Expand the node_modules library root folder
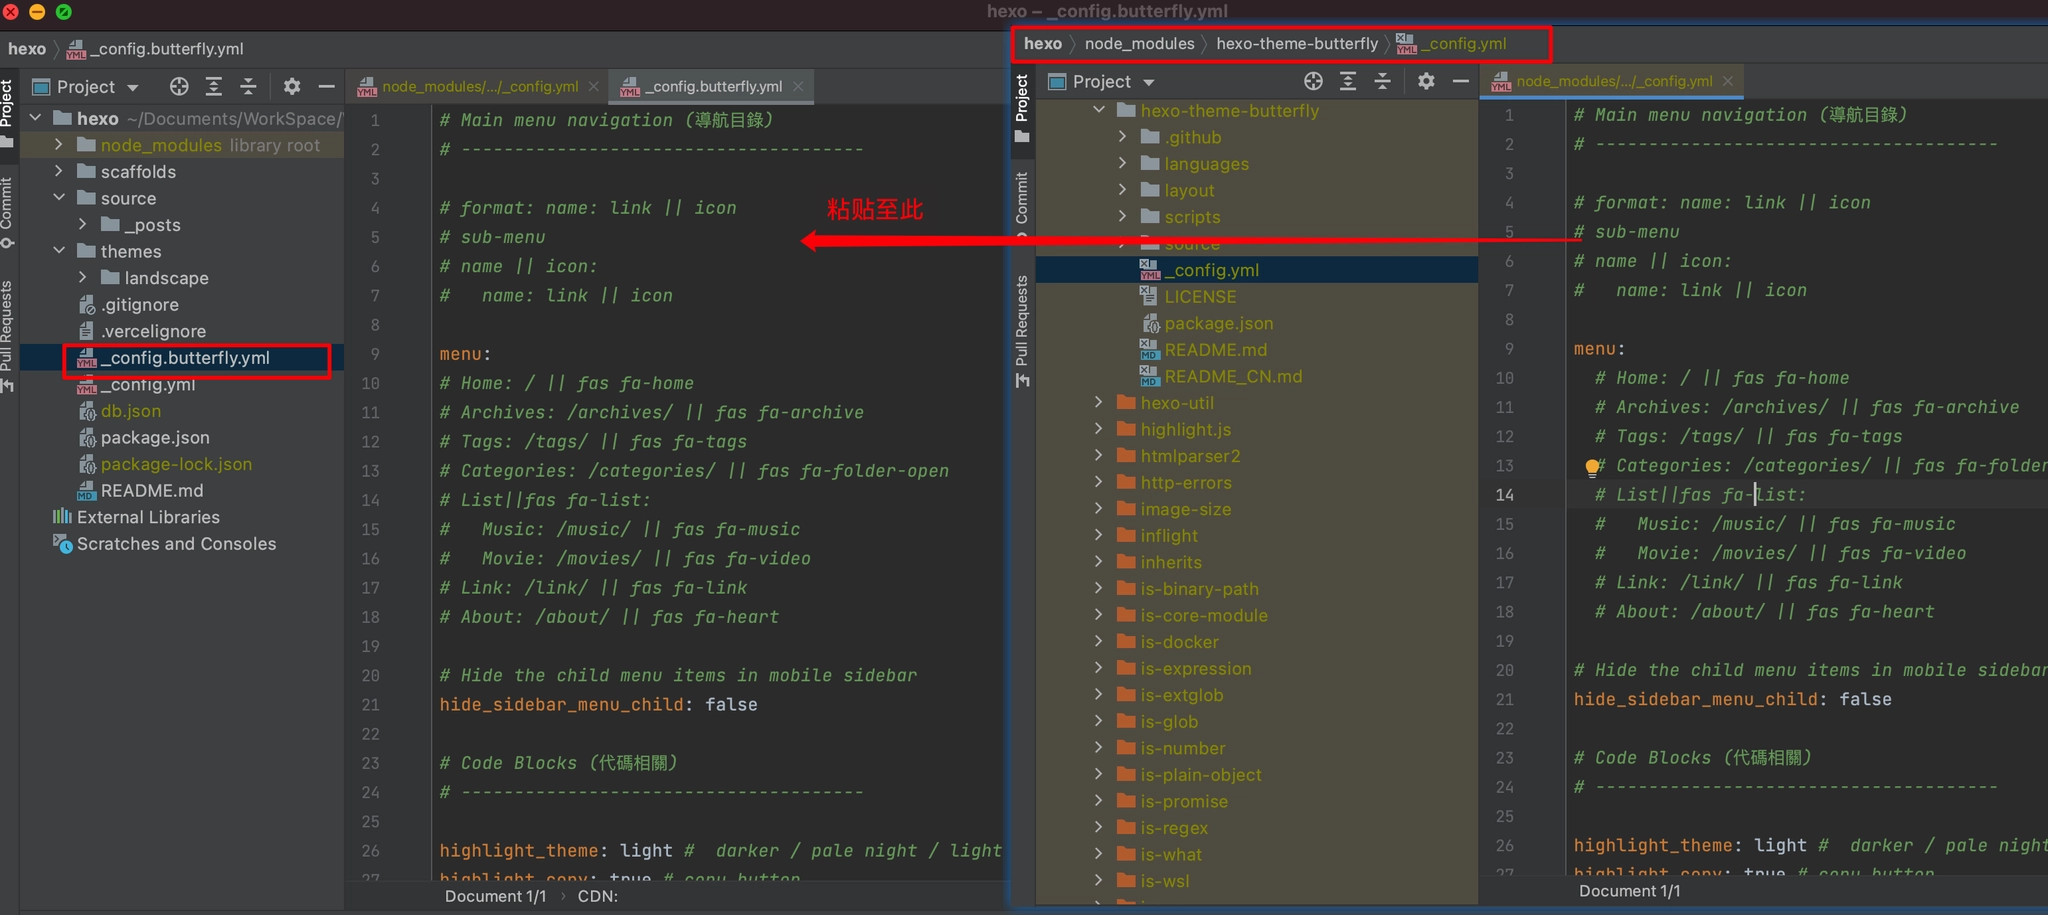The image size is (2048, 915). (59, 145)
